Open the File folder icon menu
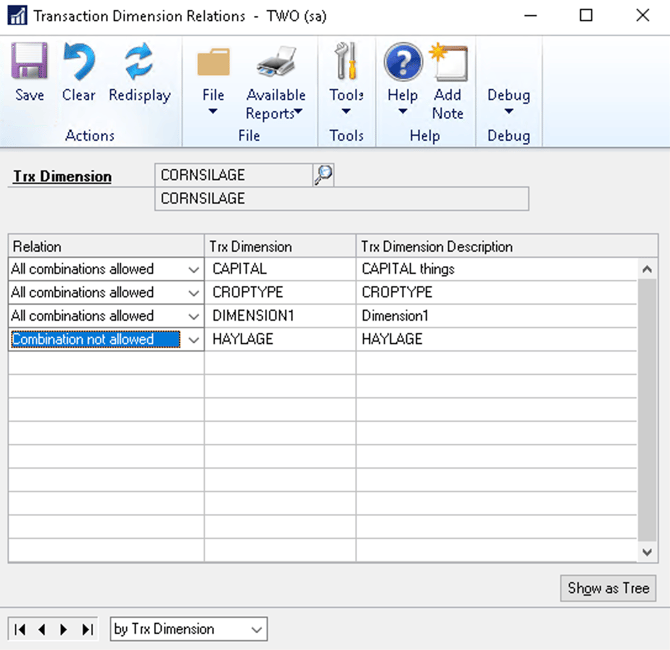This screenshot has height=650, width=670. click(x=213, y=63)
